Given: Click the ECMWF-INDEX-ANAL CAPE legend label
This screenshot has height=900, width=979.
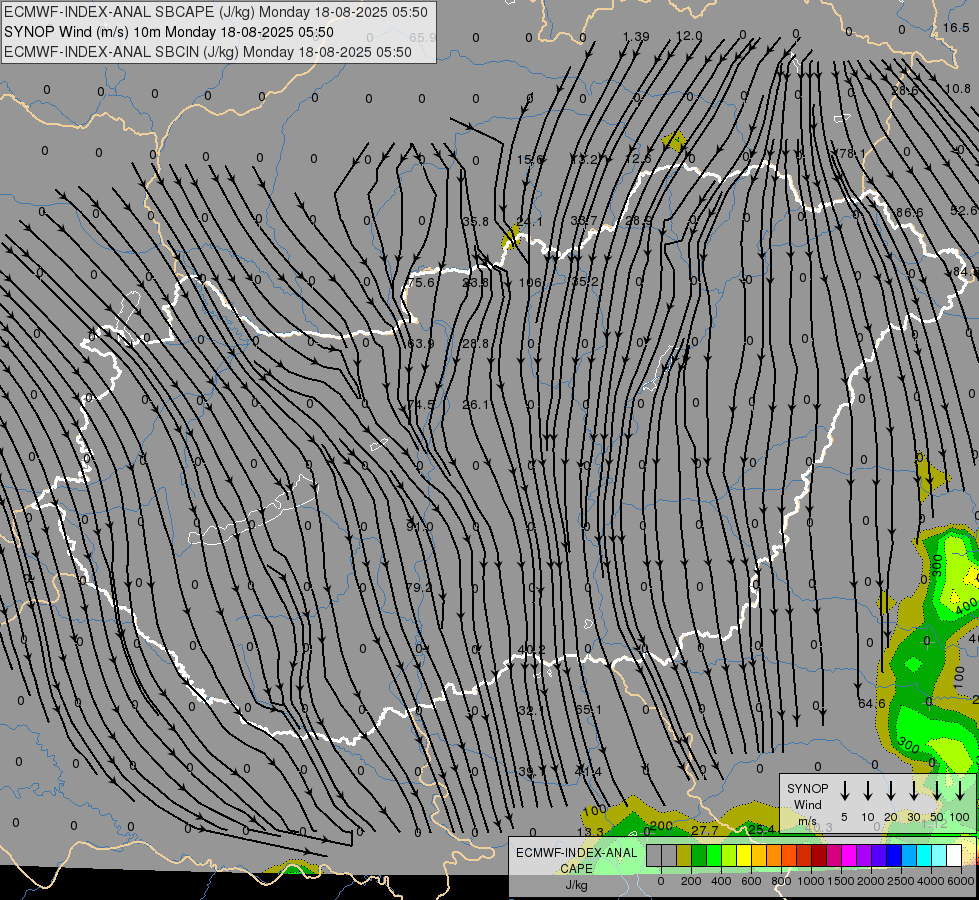Looking at the screenshot, I should [576, 860].
